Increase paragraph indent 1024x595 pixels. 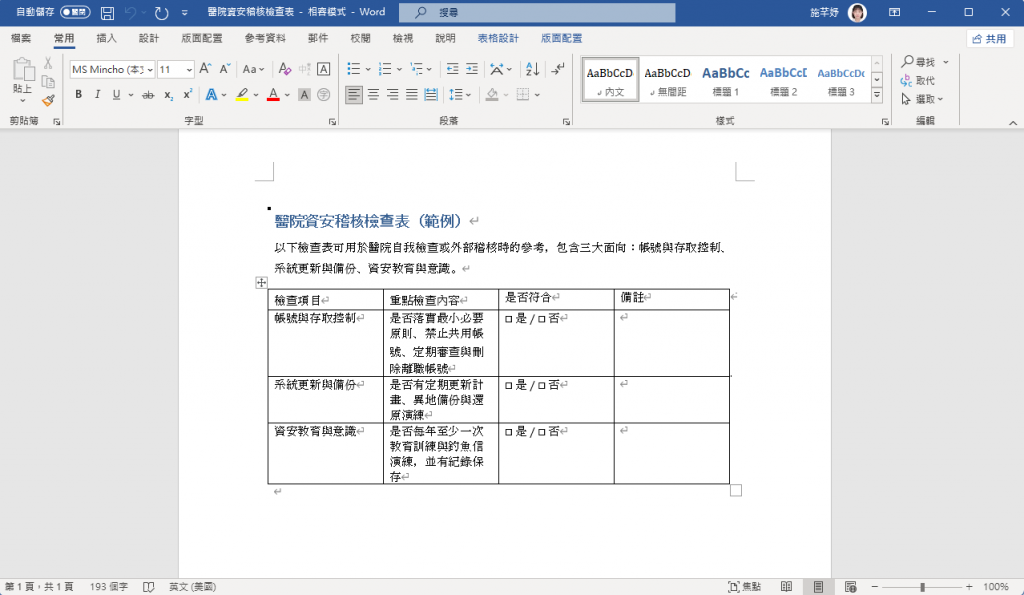click(472, 69)
